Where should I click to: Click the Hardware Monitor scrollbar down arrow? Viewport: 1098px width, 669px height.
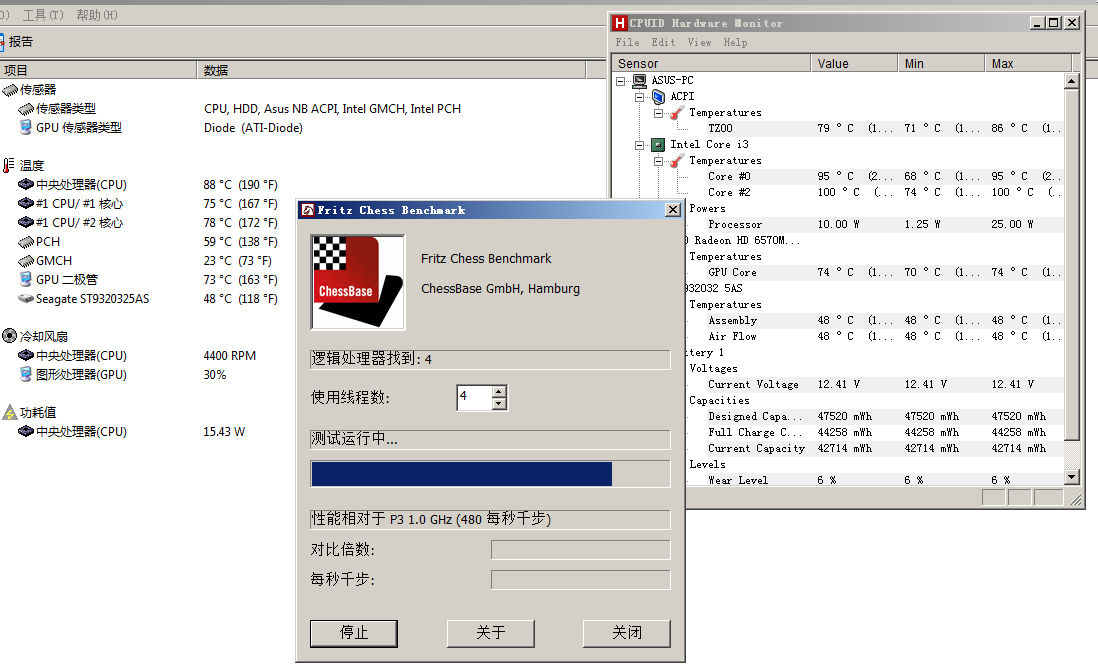click(x=1071, y=477)
